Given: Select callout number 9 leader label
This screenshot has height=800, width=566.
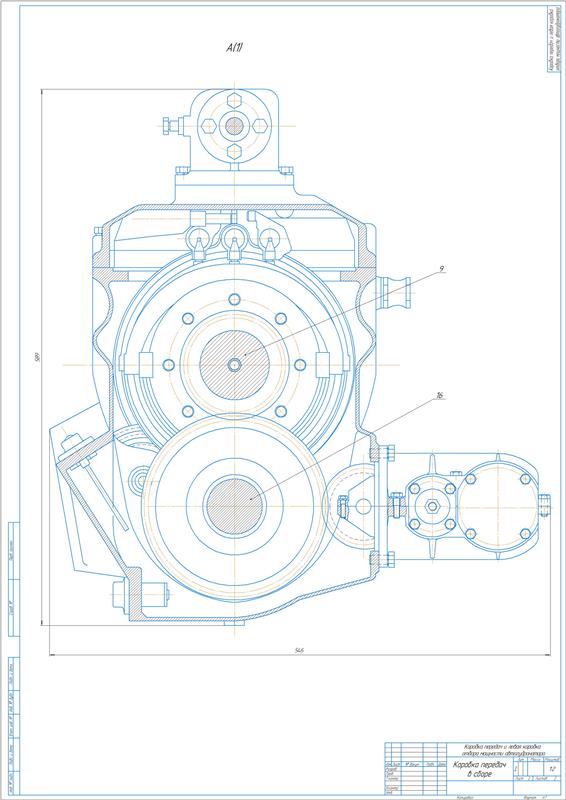Looking at the screenshot, I should [440, 268].
